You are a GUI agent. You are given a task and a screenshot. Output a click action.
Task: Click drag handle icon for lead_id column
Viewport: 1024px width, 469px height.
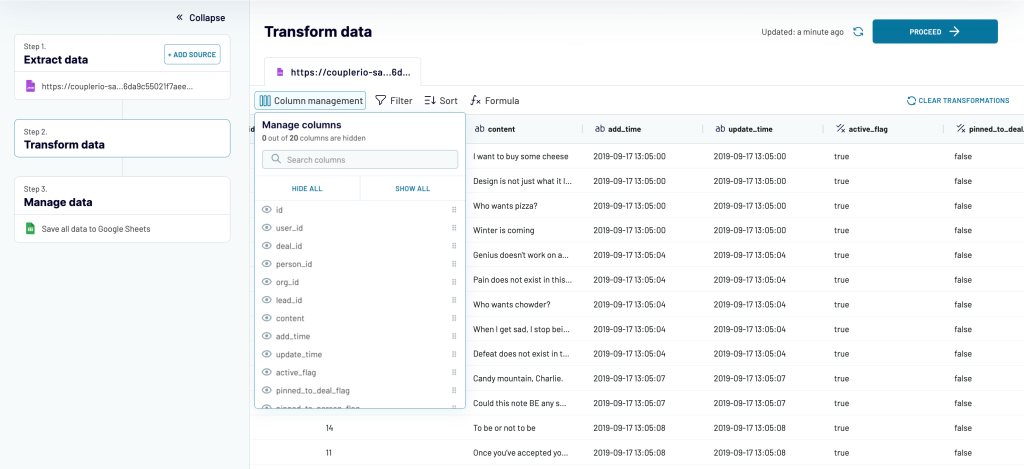point(454,300)
